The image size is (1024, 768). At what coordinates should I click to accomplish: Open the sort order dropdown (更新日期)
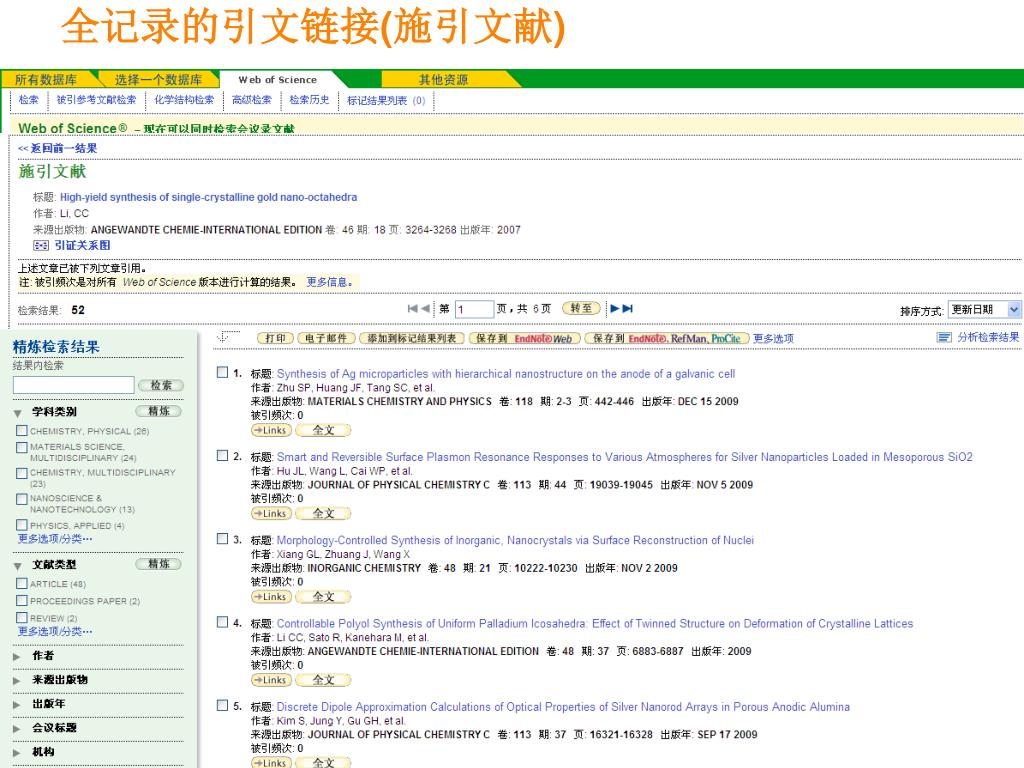[984, 310]
